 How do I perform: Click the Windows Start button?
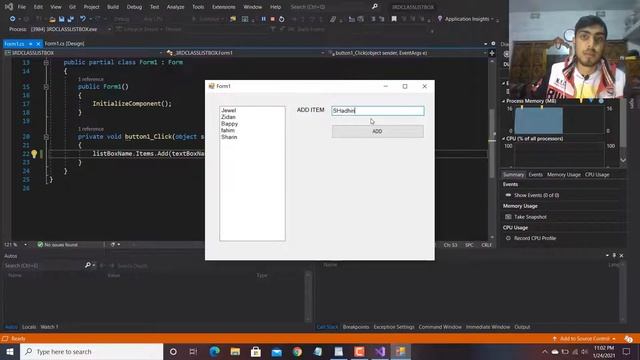point(10,351)
